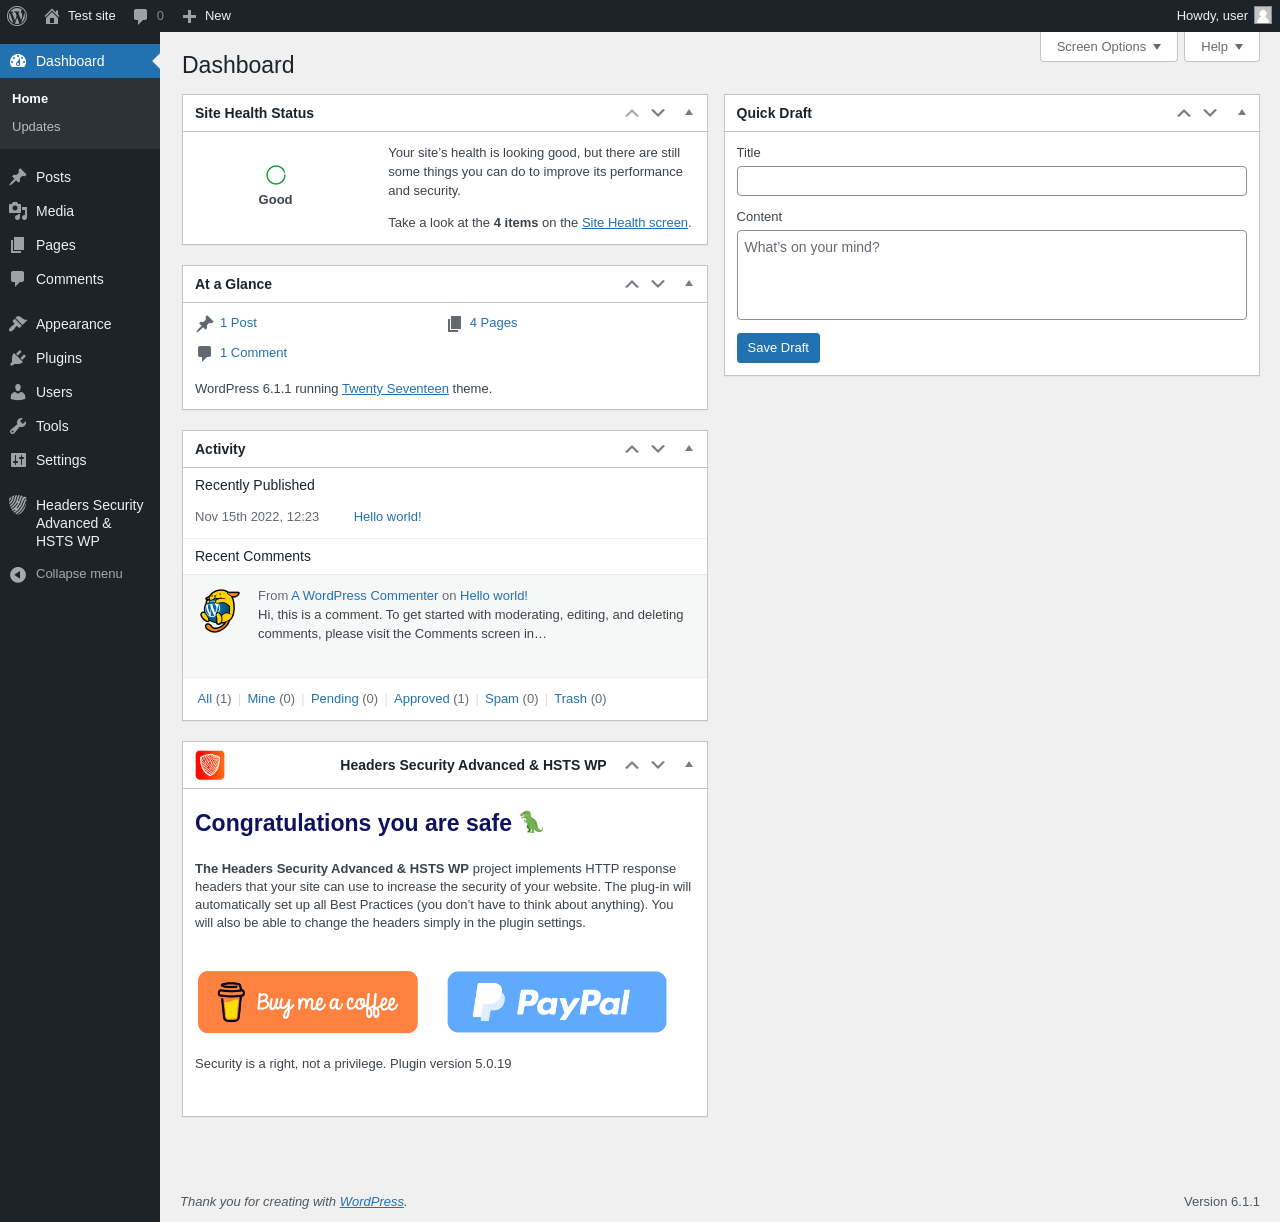Expand the Help dropdown tab
1280x1222 pixels.
pos(1222,47)
